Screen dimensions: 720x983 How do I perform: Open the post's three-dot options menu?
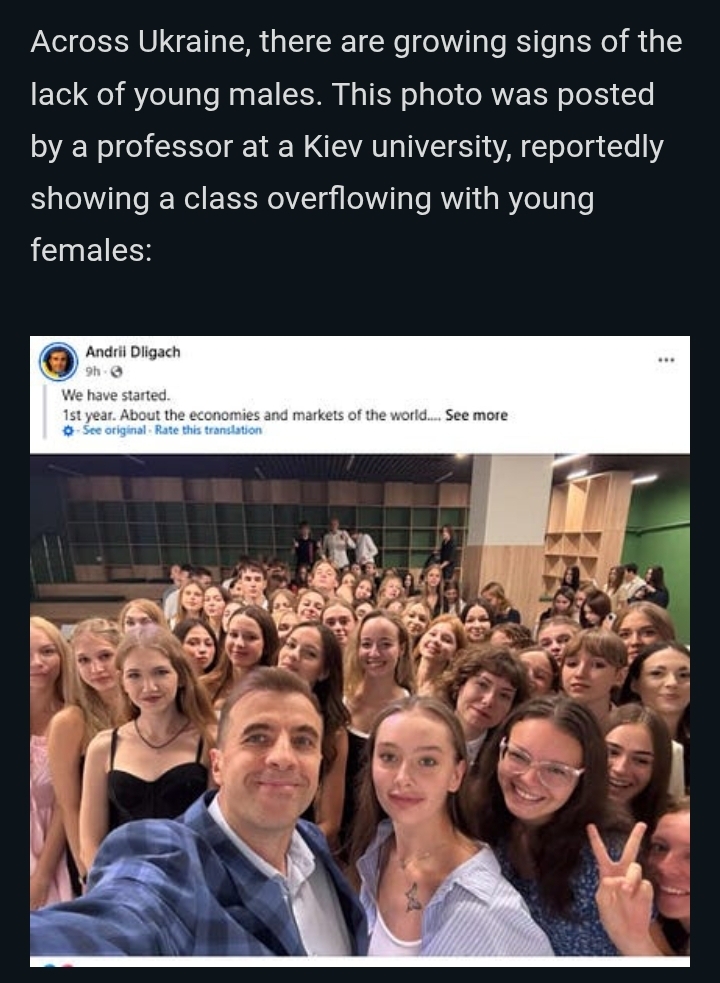click(666, 359)
